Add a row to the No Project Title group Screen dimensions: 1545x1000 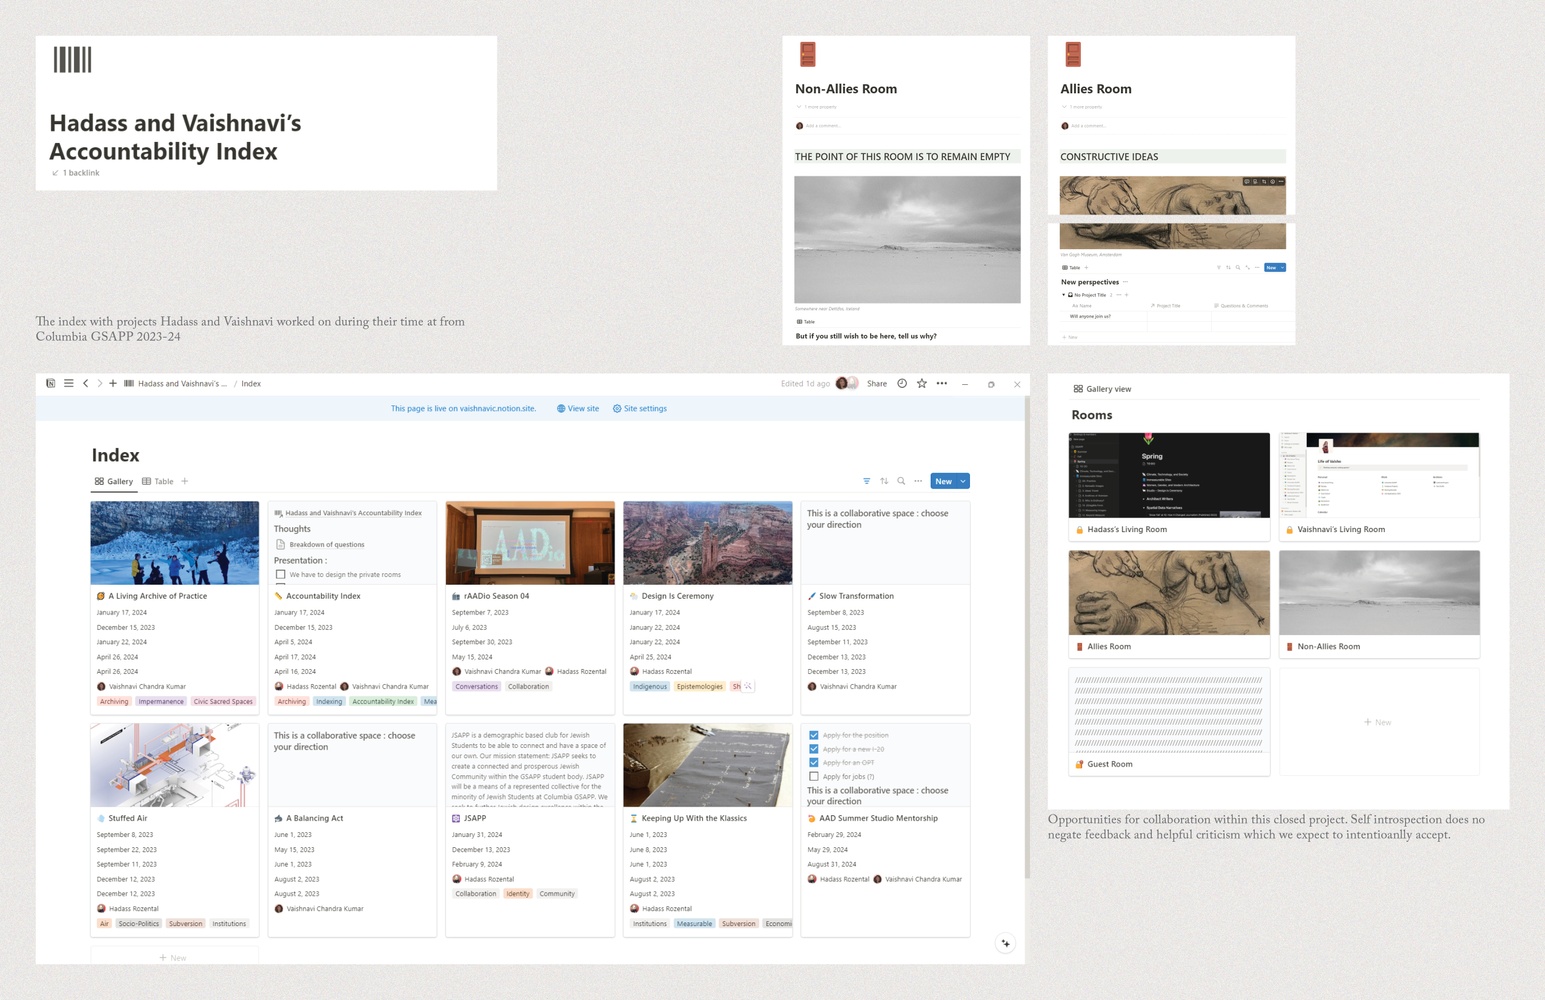[1126, 295]
